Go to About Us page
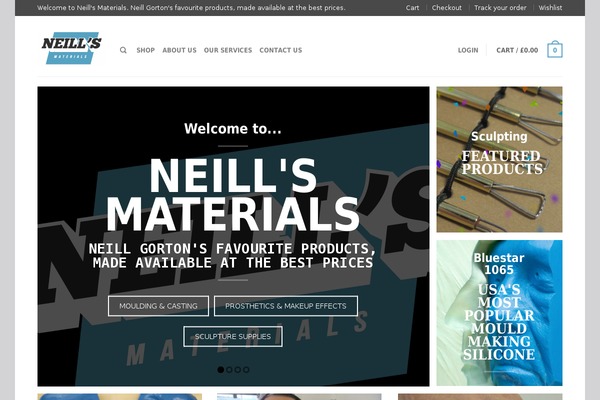This screenshot has width=600, height=400. (x=179, y=50)
